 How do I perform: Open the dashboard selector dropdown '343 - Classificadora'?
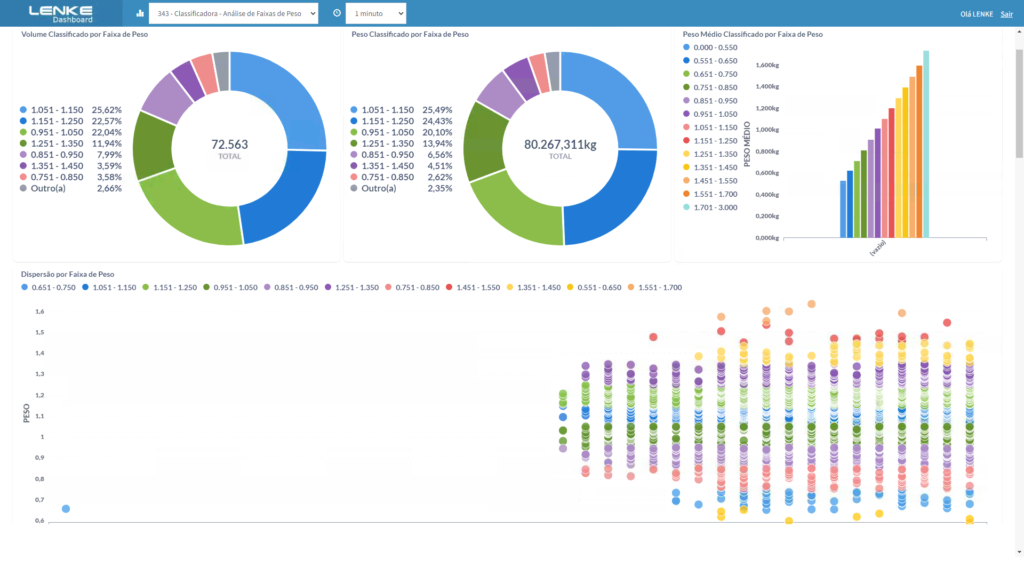[x=233, y=13]
